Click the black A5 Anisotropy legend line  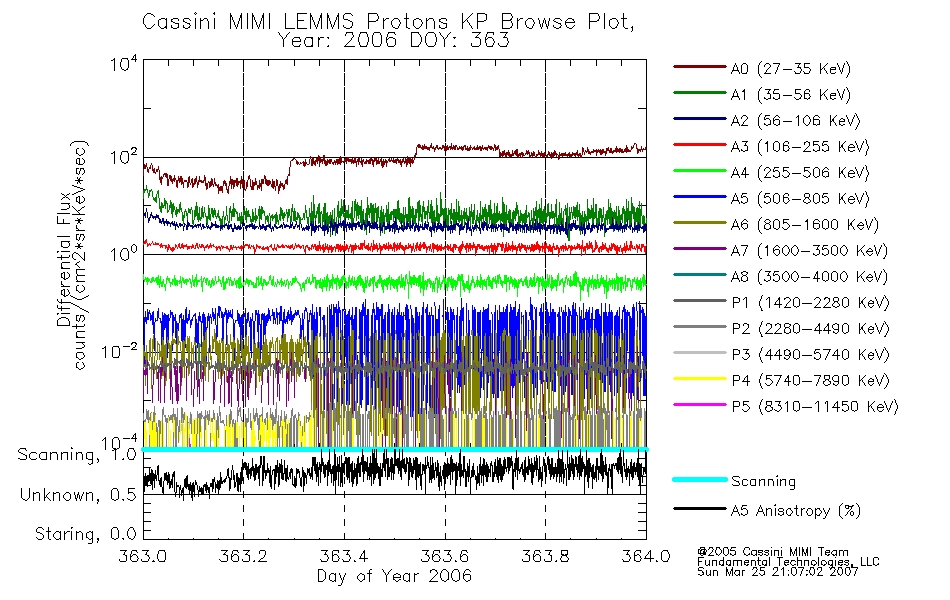point(700,508)
